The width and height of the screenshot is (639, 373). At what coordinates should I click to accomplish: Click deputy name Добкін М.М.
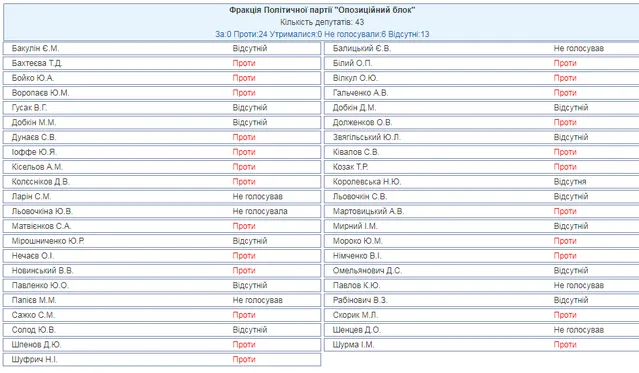(34, 122)
